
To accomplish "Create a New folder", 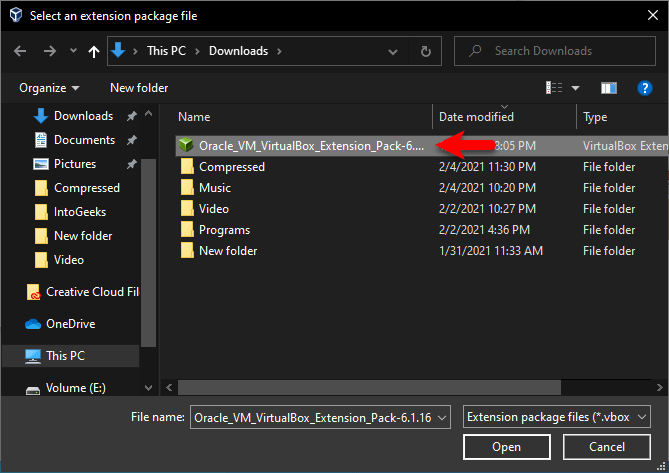I will 139,88.
